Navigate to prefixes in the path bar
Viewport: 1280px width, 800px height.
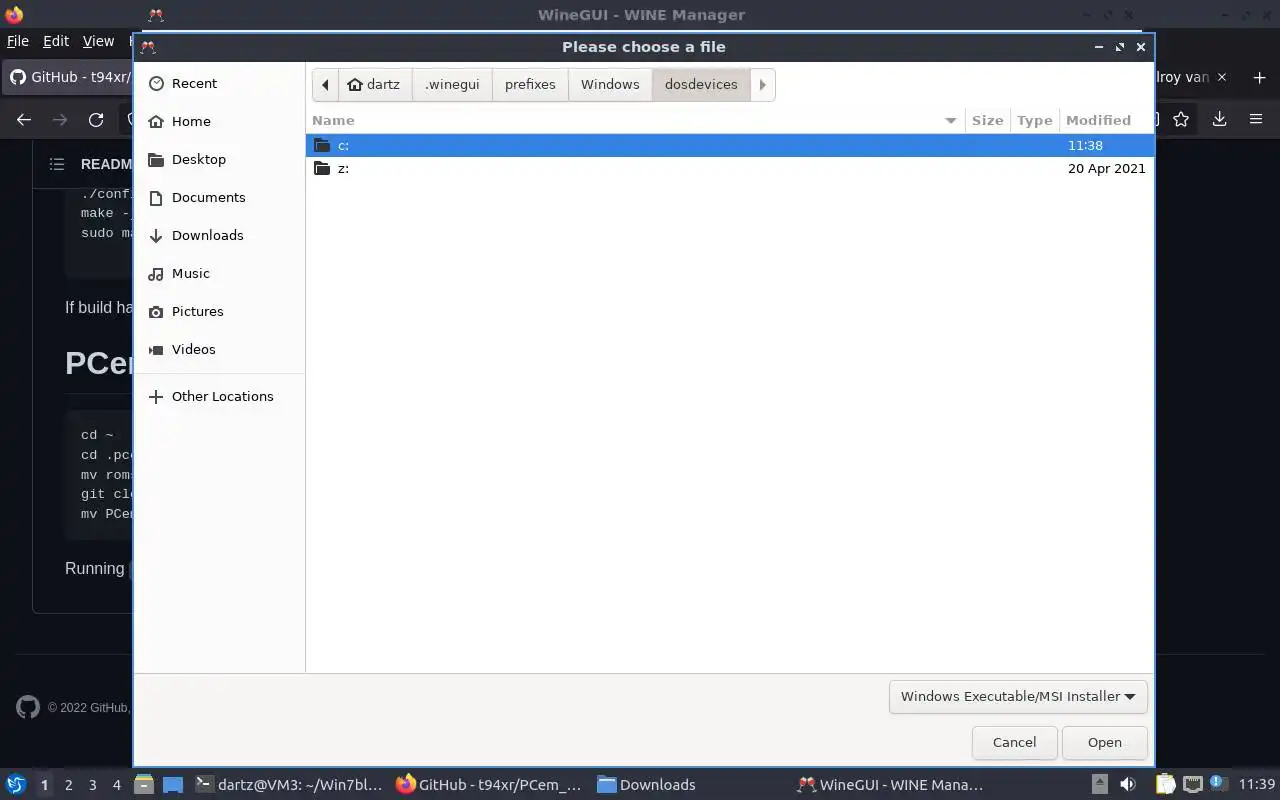(x=530, y=84)
